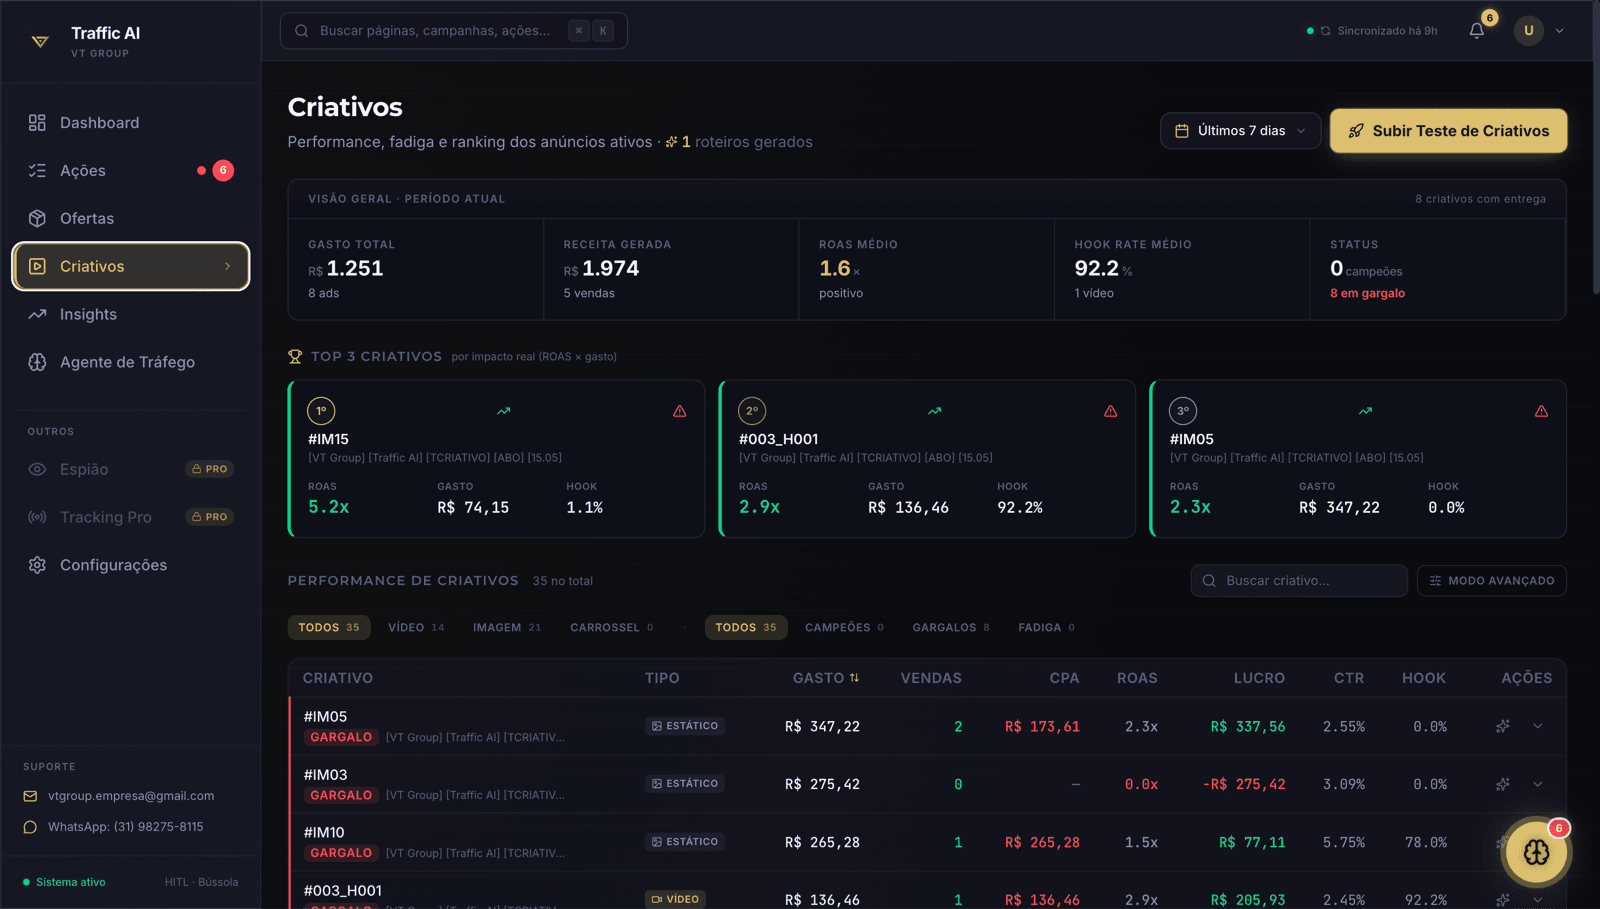Select the Todos 35 status filter

[746, 627]
